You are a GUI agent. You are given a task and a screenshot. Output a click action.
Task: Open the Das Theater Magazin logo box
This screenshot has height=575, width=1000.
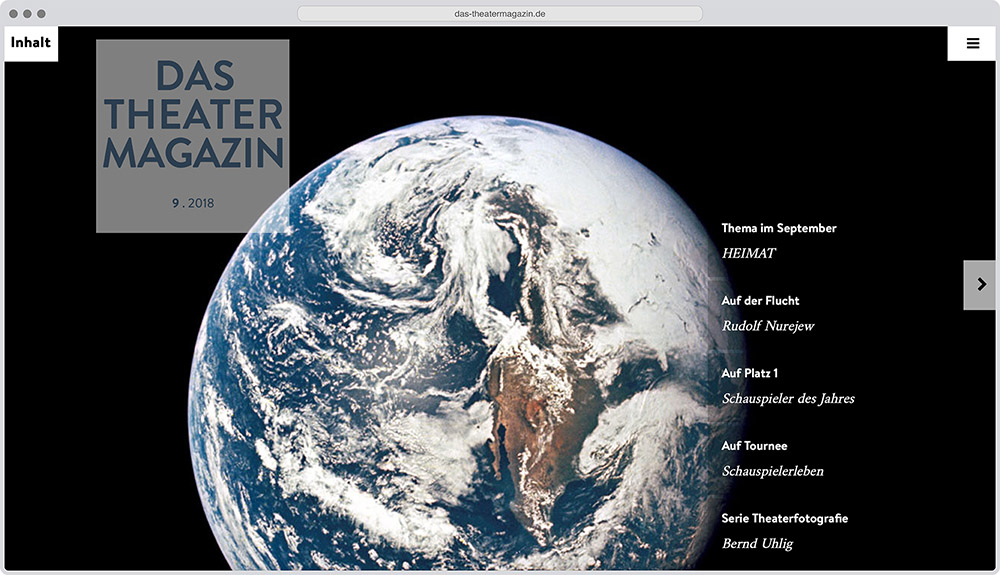tap(193, 136)
